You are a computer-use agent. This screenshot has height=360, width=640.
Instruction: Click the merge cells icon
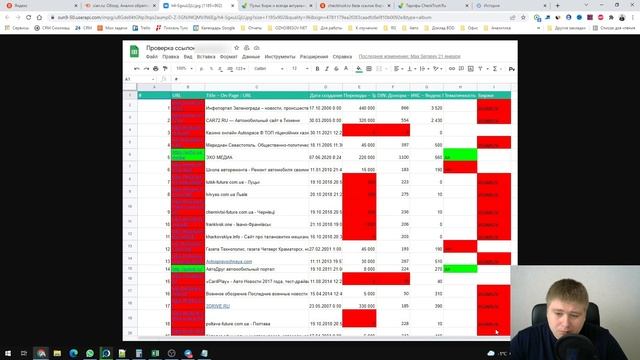[x=379, y=69]
